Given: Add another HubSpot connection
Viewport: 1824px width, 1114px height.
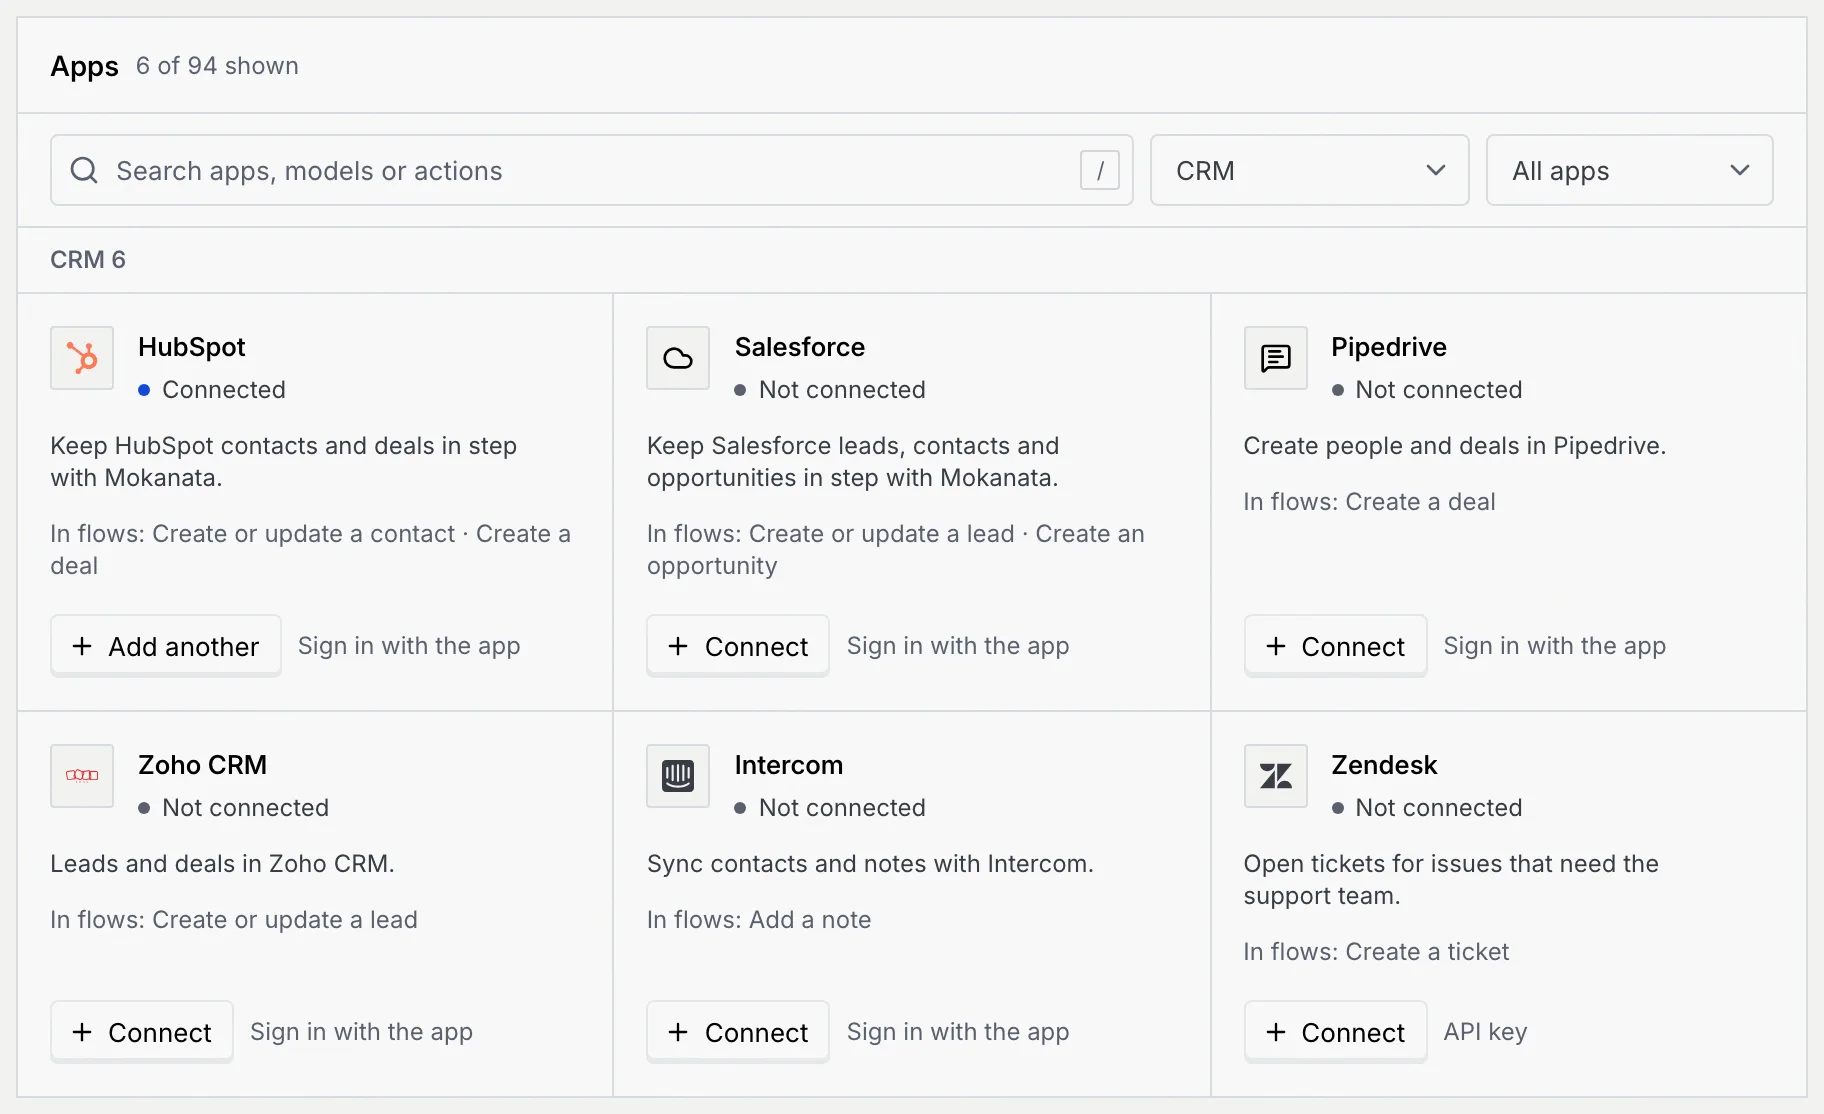Looking at the screenshot, I should pos(166,646).
